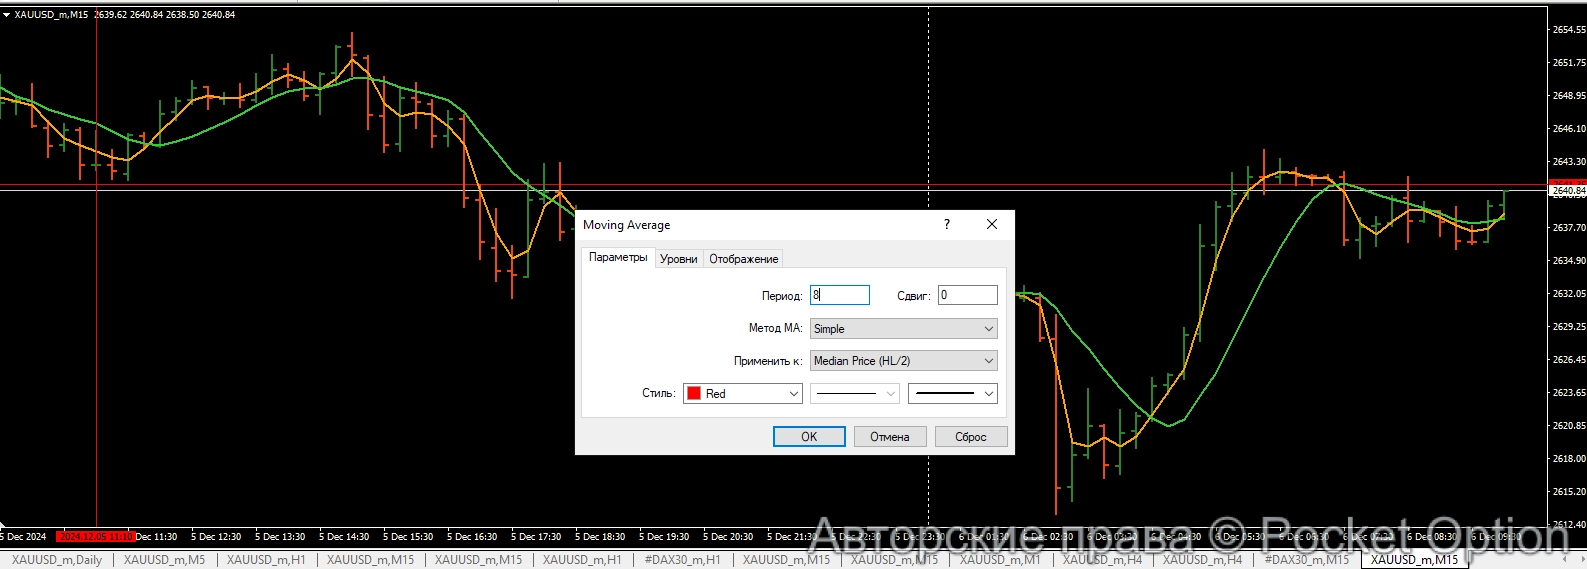The image size is (1587, 569).
Task: Close the Moving Average dialog
Action: 991,225
